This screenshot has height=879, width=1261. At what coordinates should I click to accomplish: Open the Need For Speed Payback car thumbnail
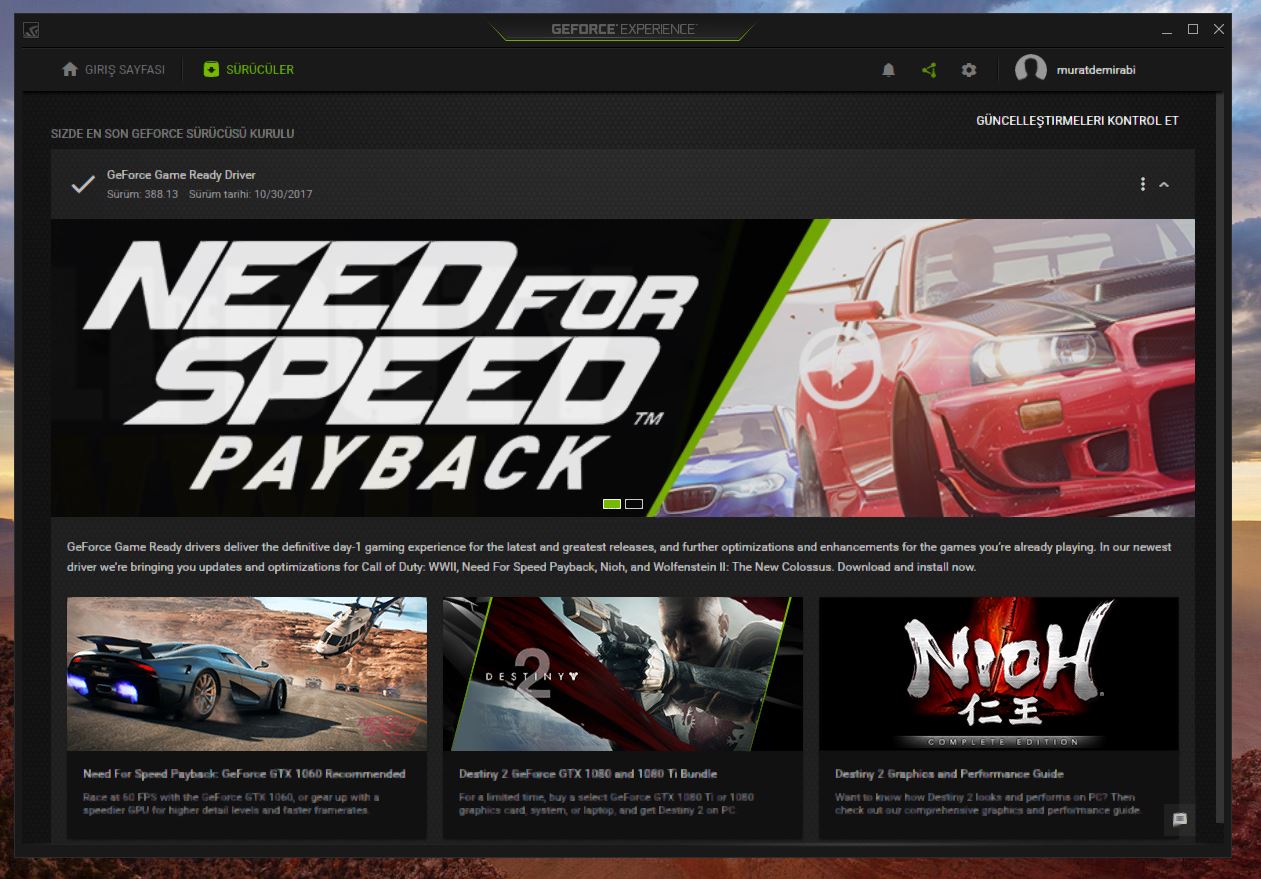247,674
